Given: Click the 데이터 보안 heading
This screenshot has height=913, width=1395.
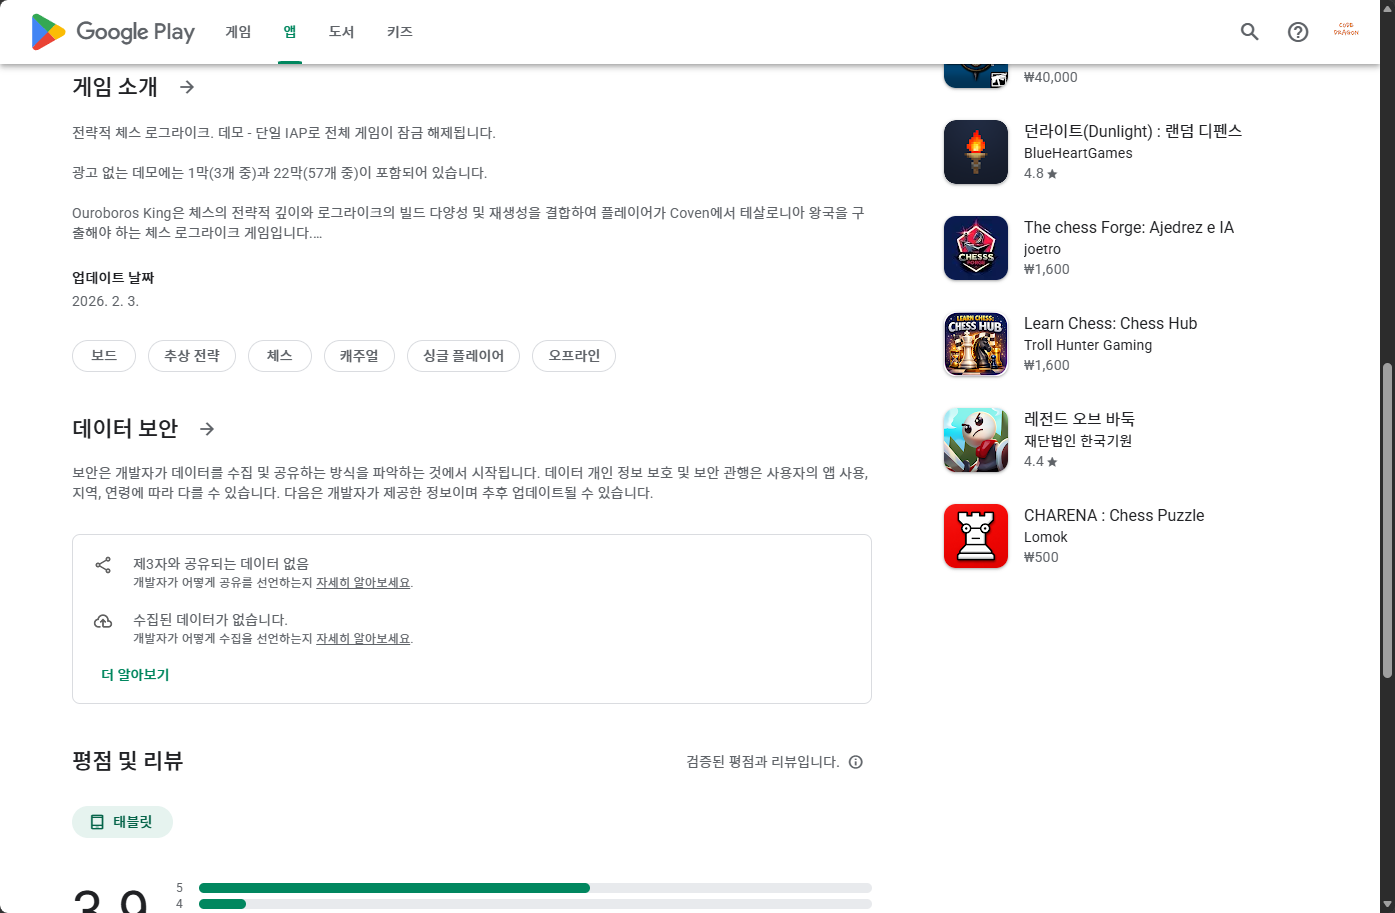Looking at the screenshot, I should [125, 429].
